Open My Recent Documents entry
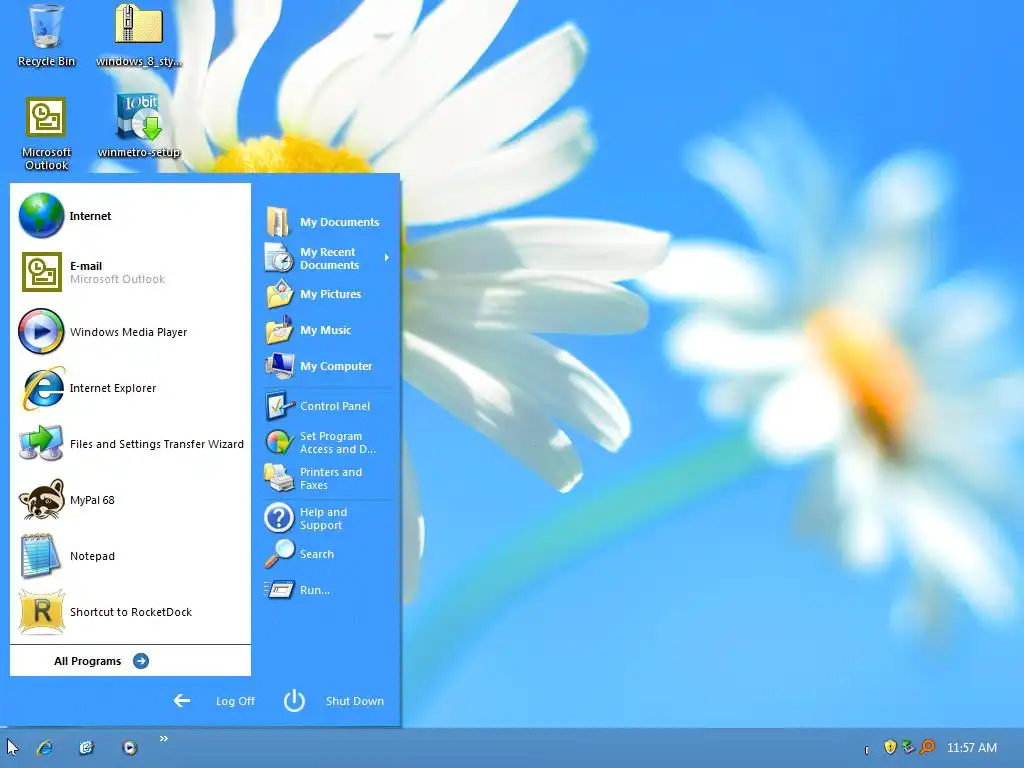1024x768 pixels. (x=328, y=259)
